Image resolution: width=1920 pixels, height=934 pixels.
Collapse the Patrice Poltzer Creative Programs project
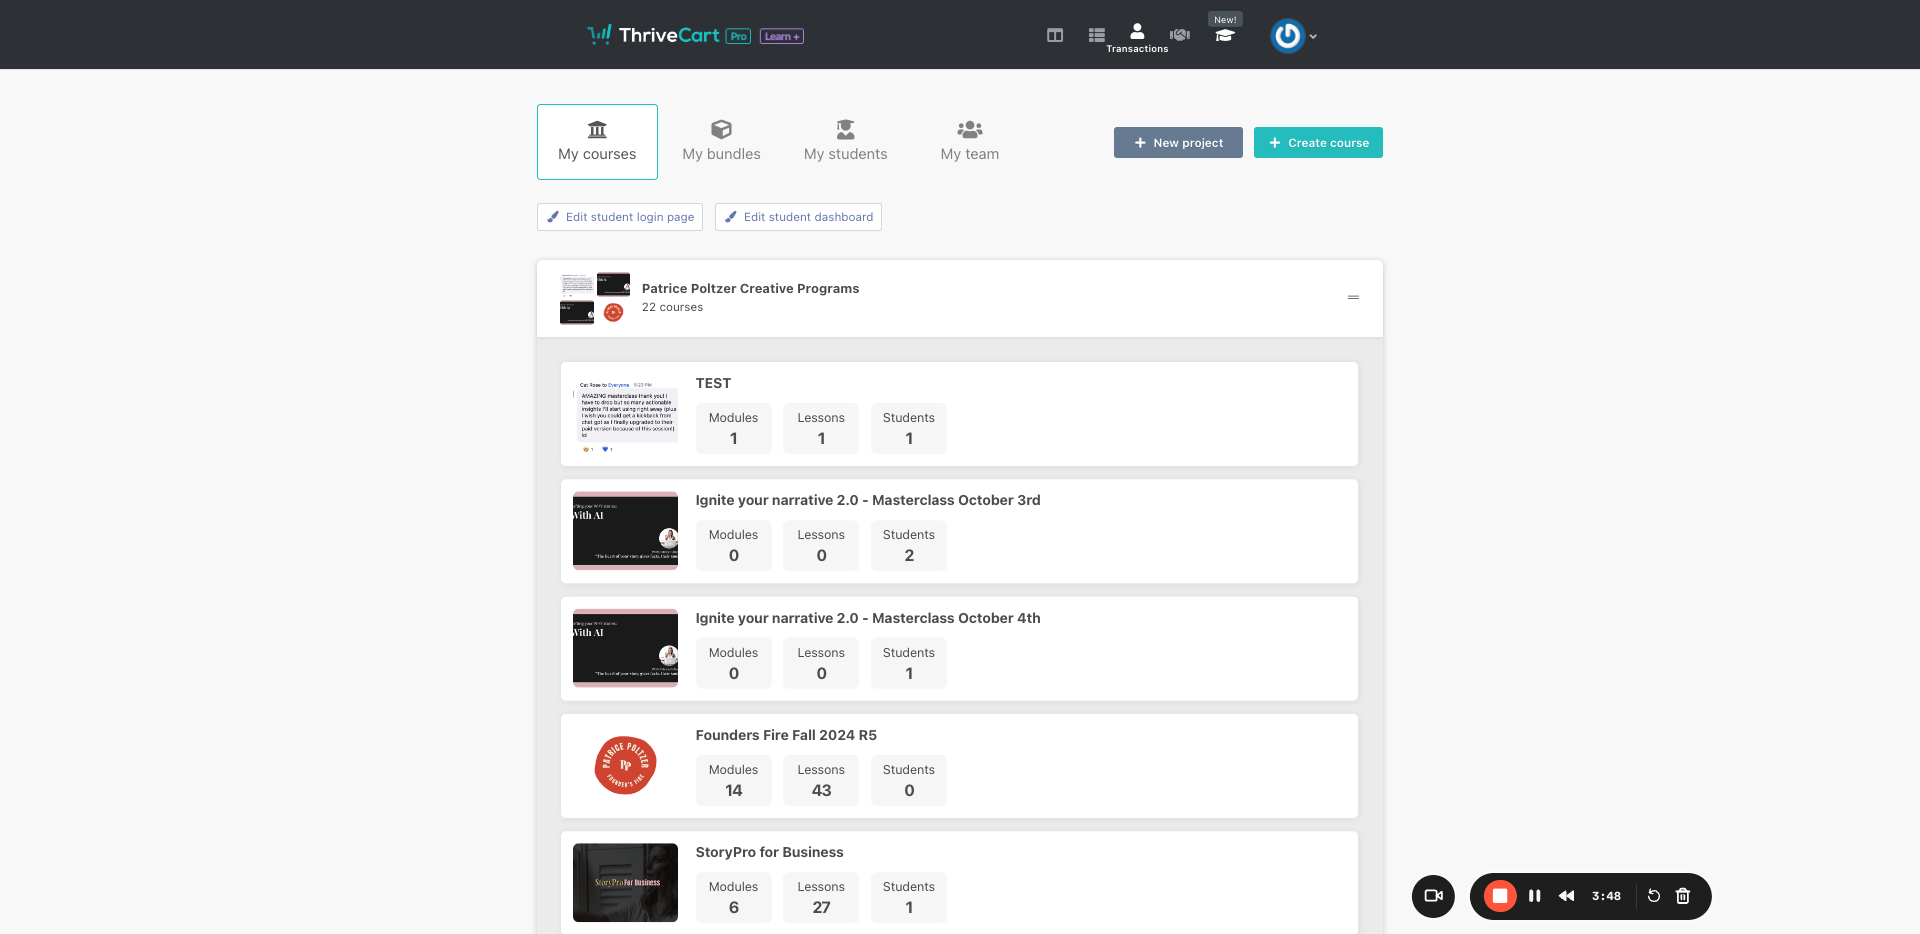click(x=1353, y=298)
